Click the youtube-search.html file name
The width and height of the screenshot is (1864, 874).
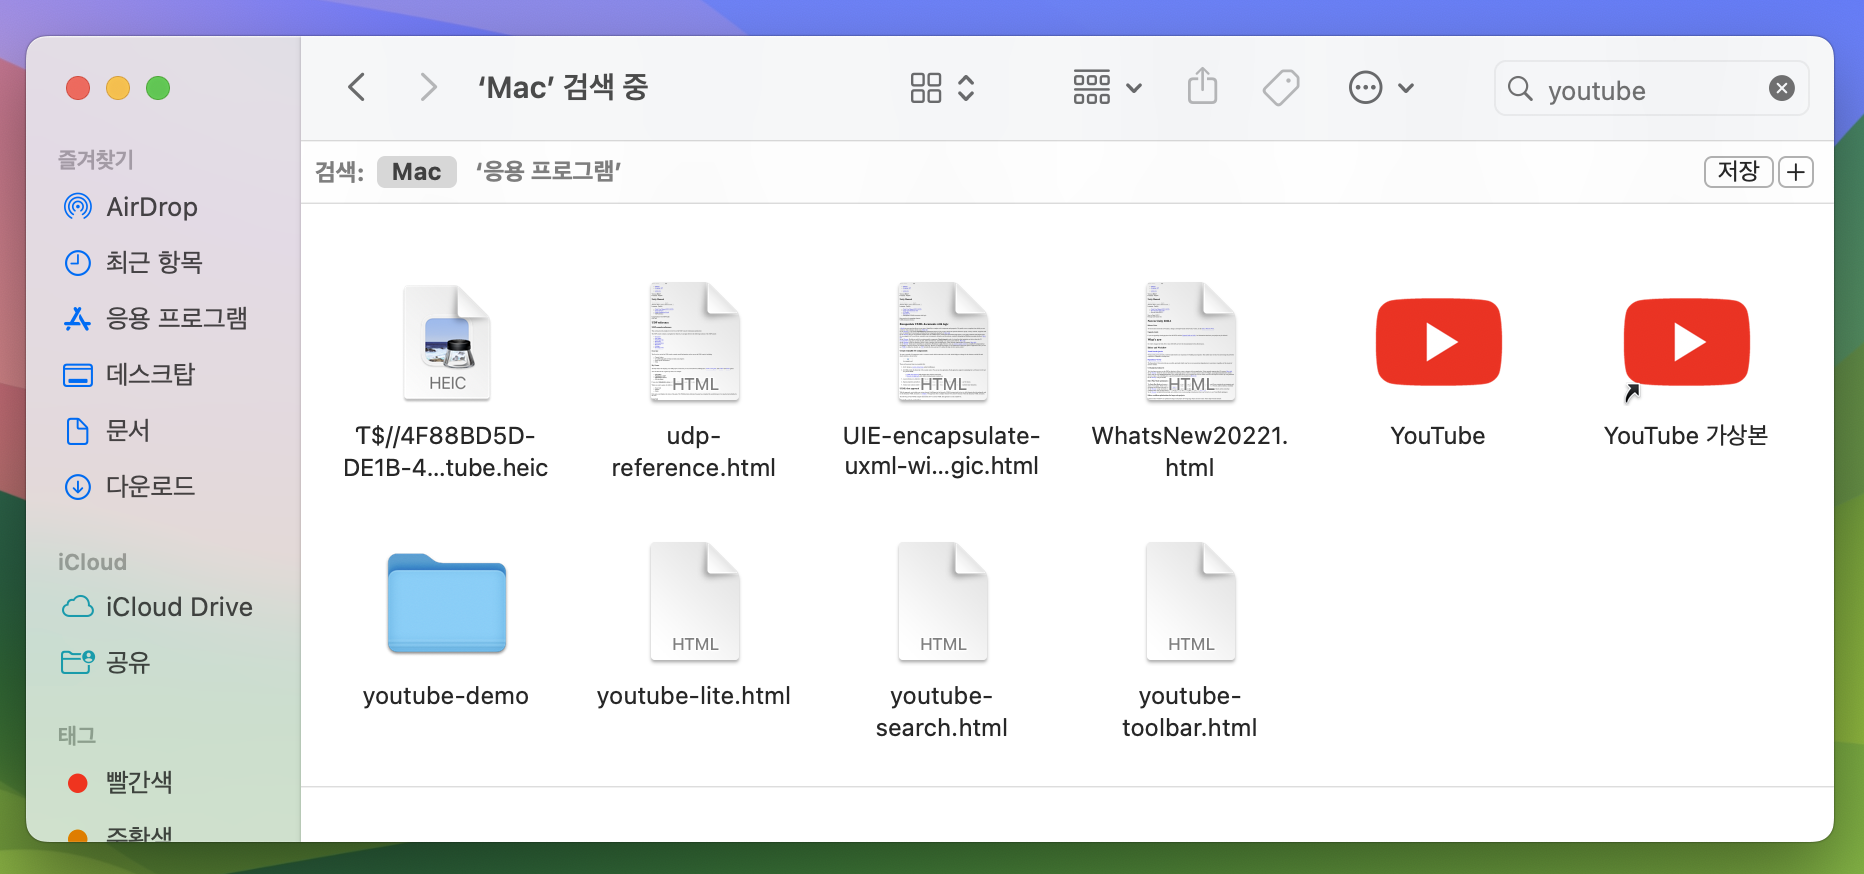(942, 712)
